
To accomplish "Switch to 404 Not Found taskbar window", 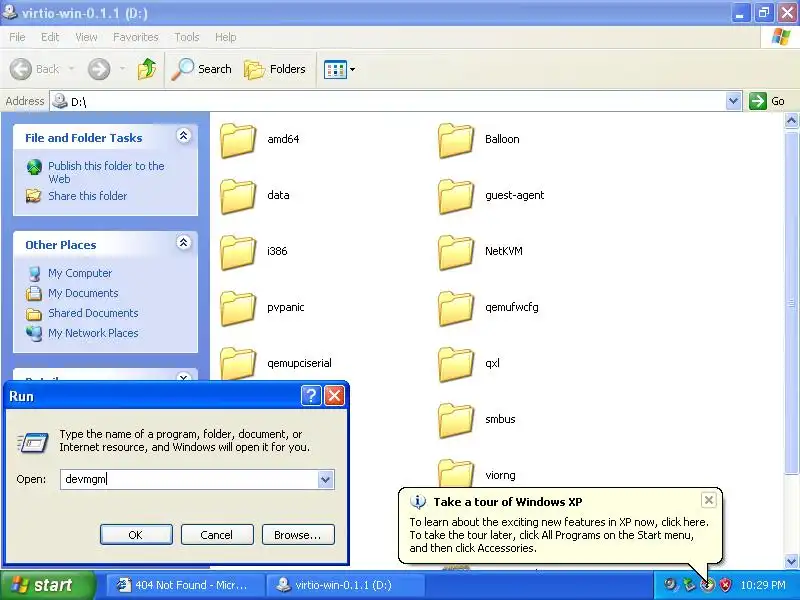I will pos(185,585).
